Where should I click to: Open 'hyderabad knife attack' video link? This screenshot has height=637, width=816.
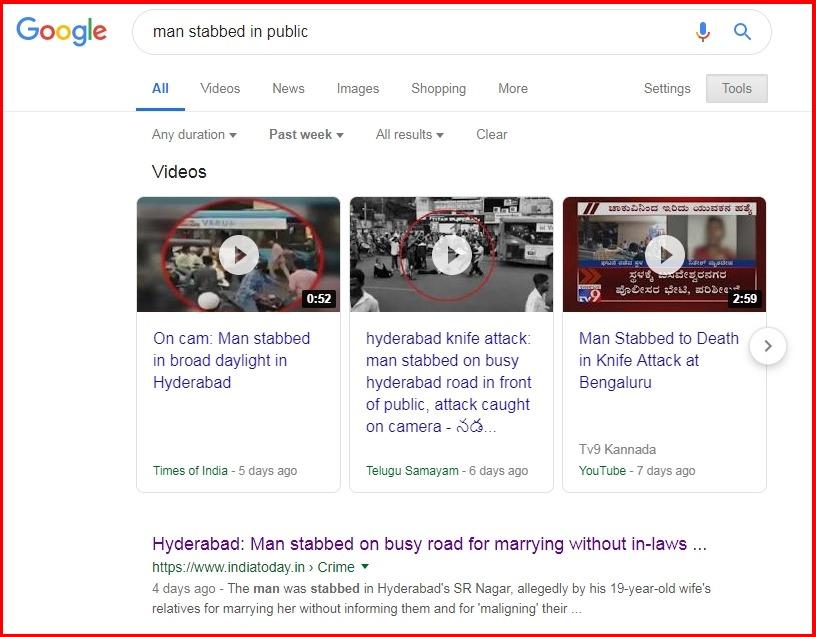tap(449, 383)
